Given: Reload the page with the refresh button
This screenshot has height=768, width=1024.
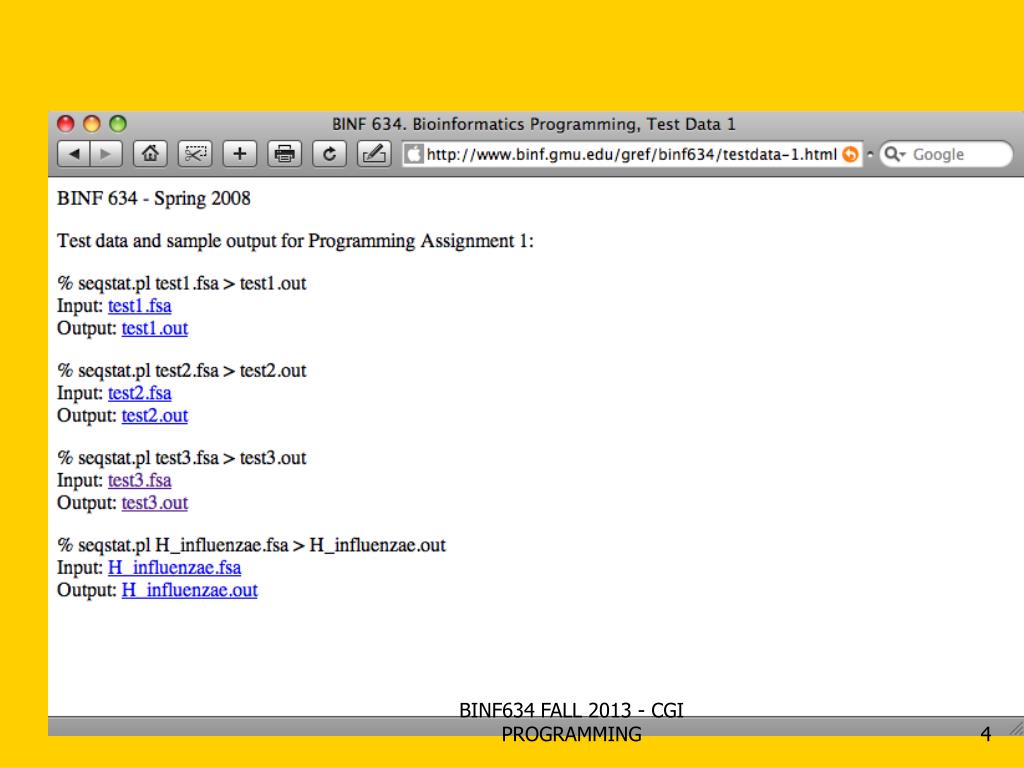Looking at the screenshot, I should (329, 154).
